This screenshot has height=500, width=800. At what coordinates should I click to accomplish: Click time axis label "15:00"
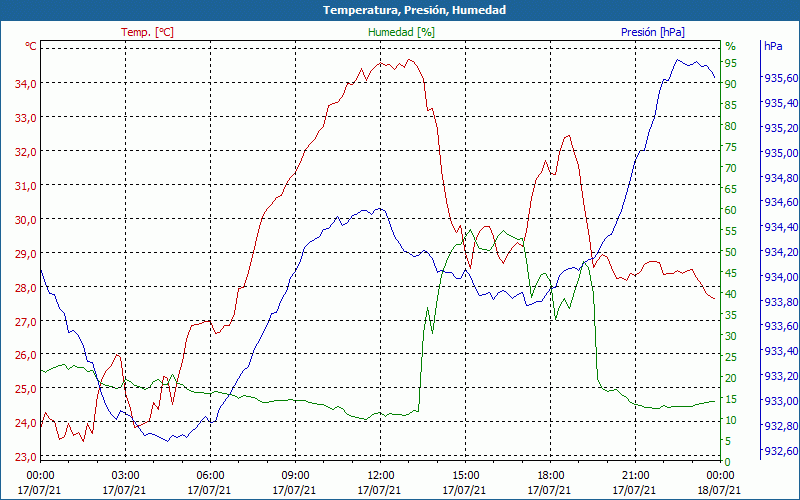tap(465, 476)
